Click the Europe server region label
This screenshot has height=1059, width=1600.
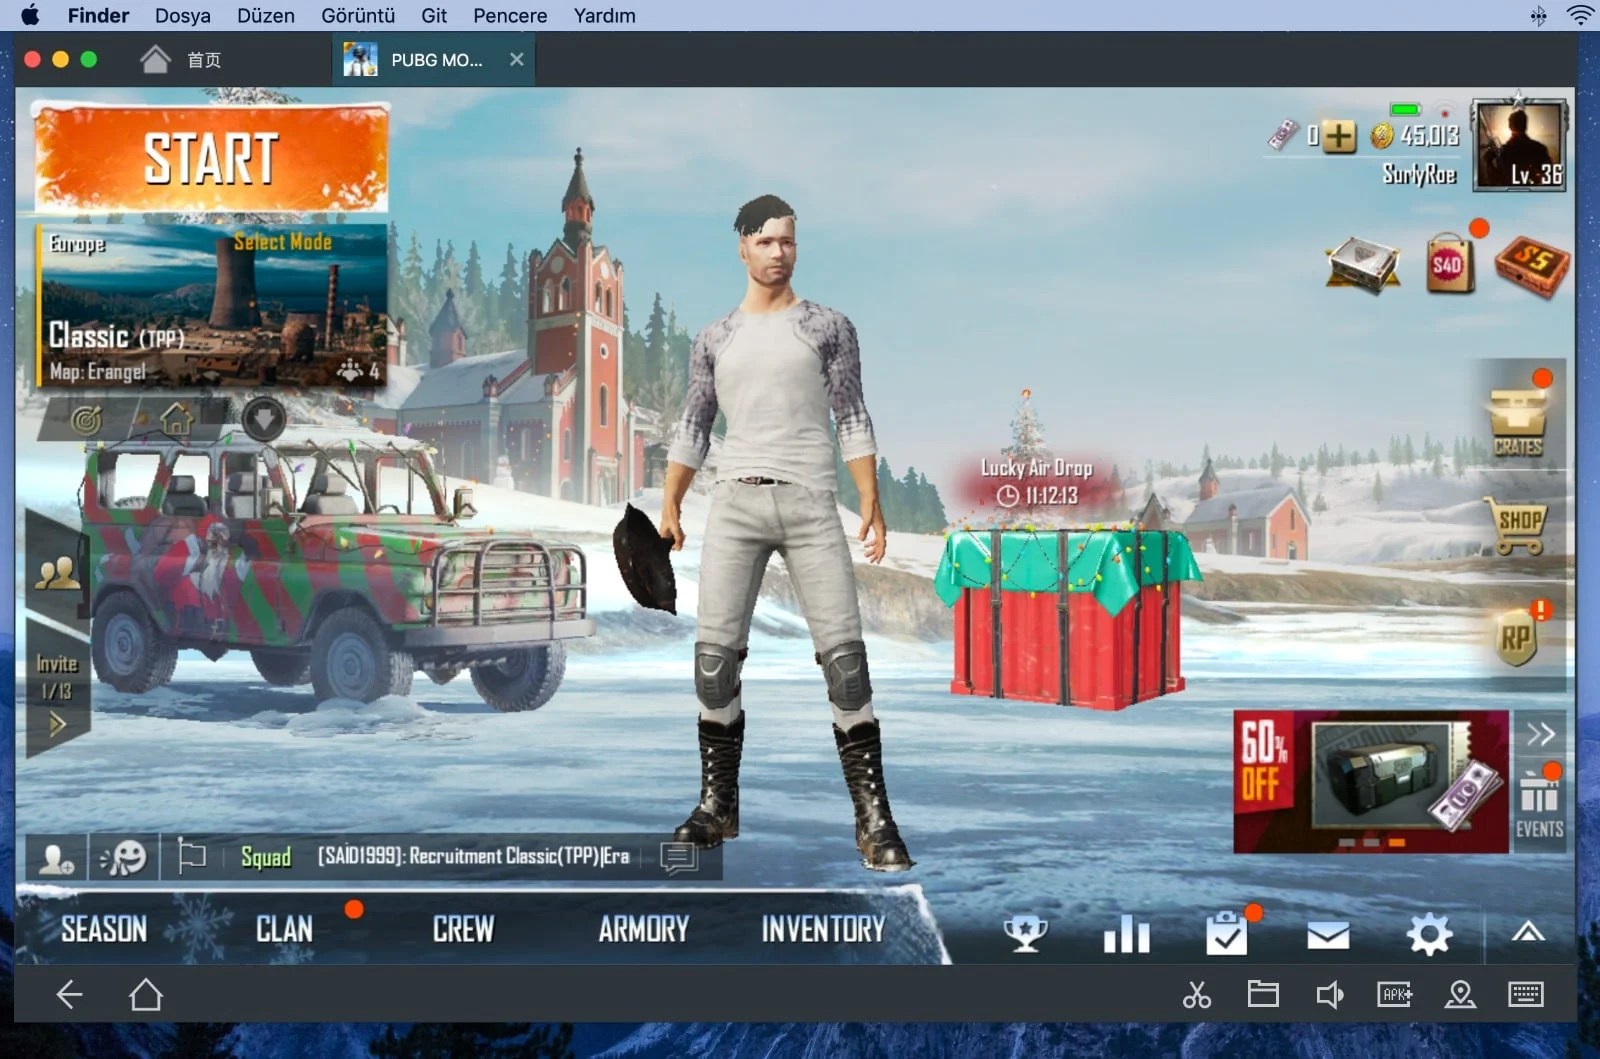(x=77, y=243)
